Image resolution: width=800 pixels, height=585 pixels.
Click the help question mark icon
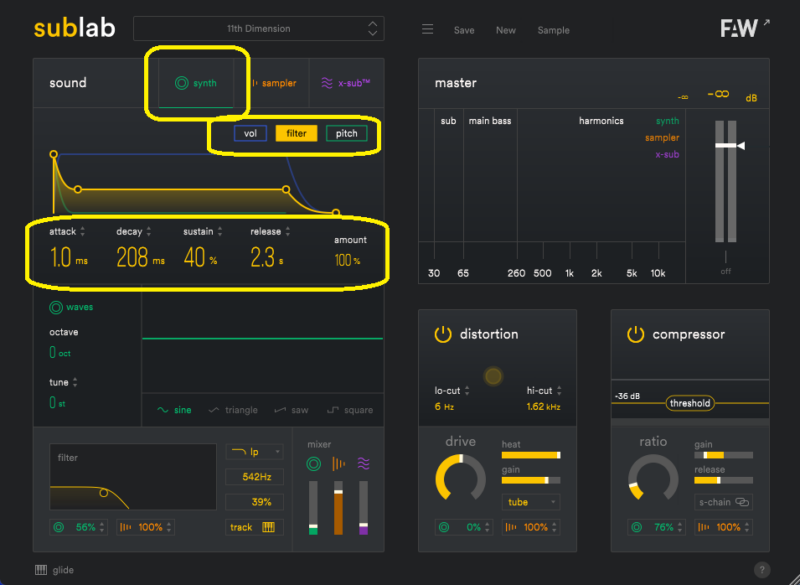click(762, 570)
